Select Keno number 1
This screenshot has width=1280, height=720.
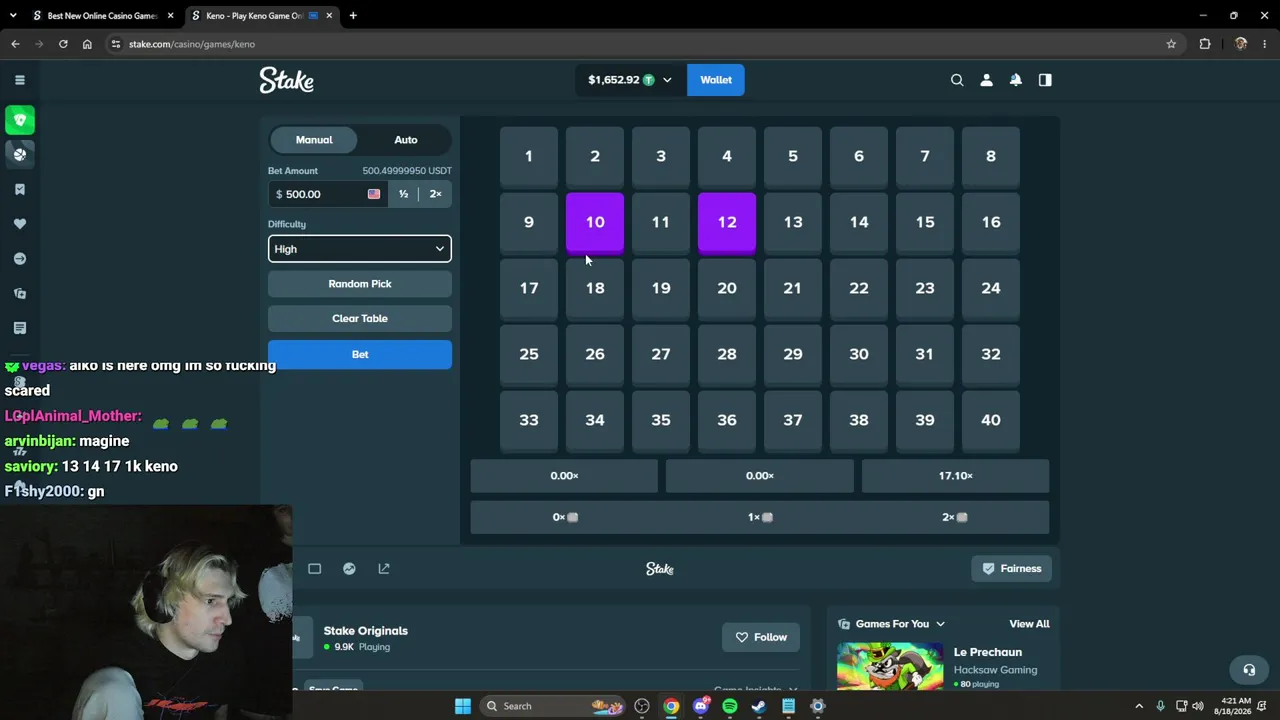click(x=529, y=157)
